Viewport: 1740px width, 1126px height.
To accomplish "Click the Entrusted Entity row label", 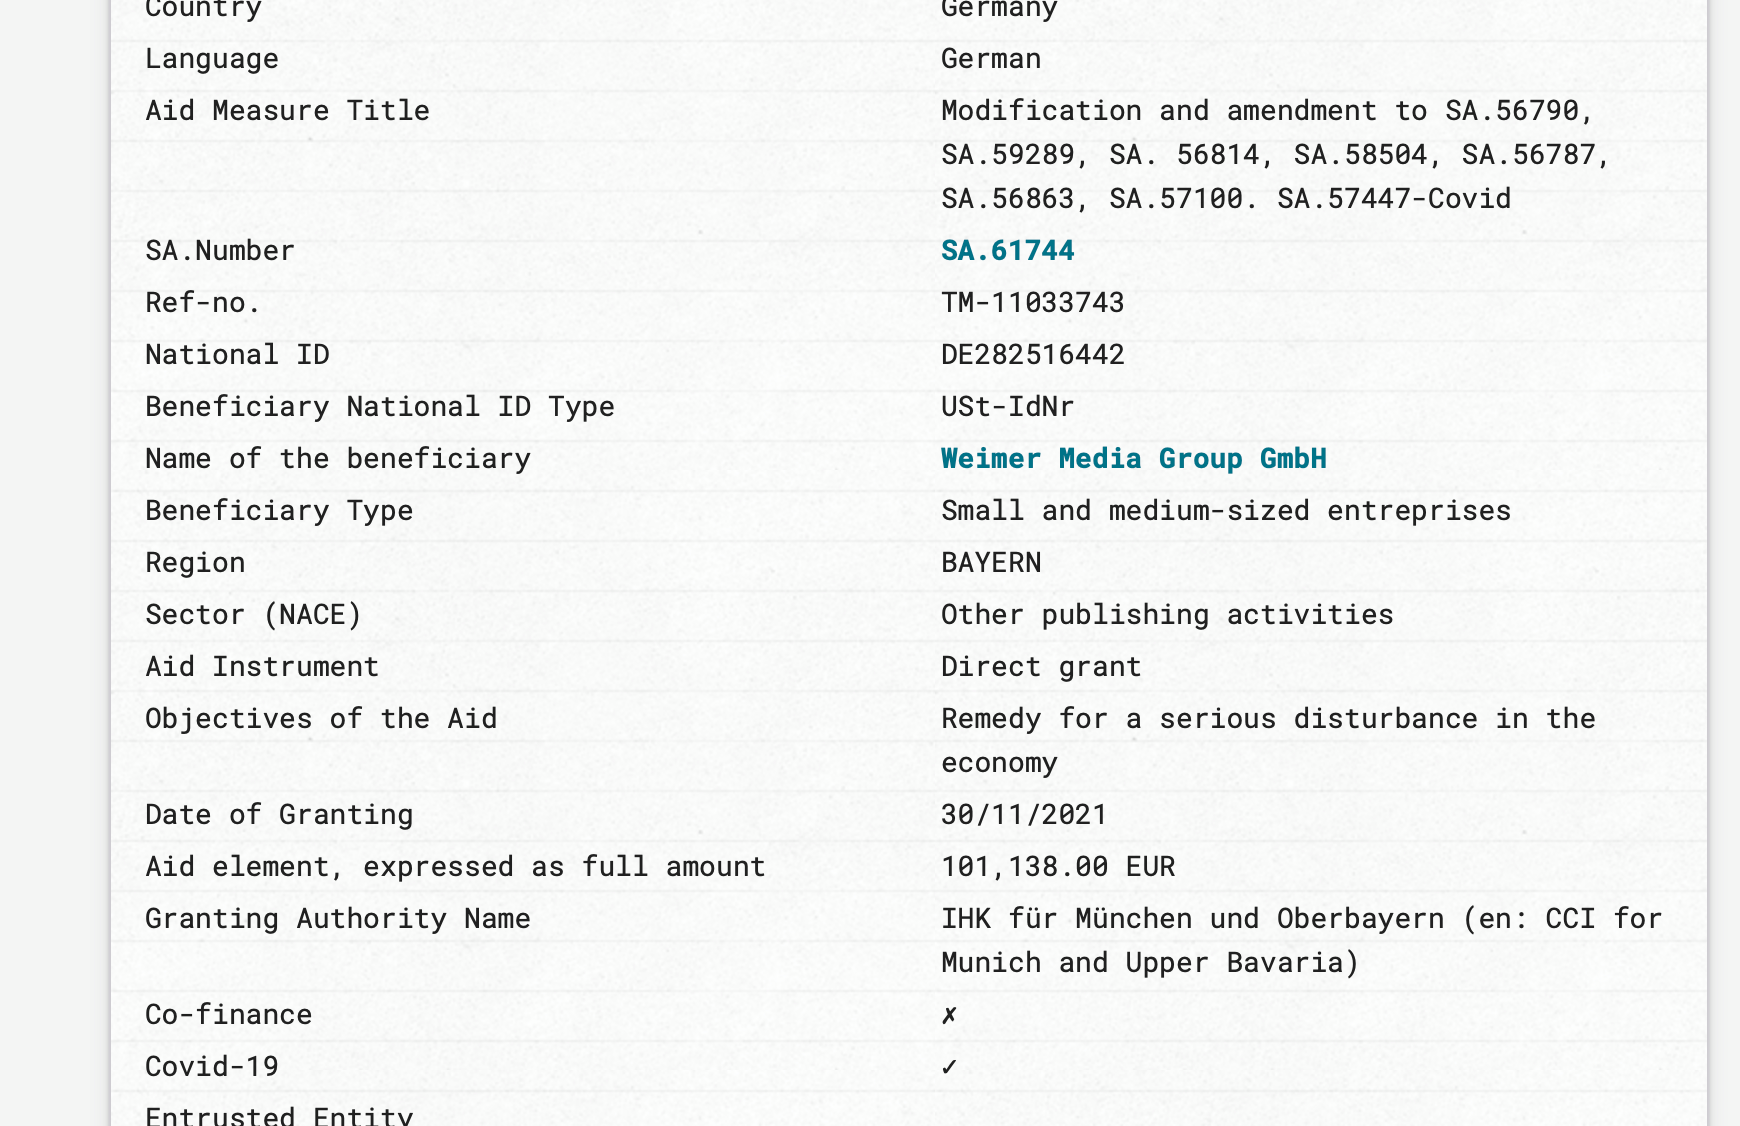I will click(x=279, y=1115).
